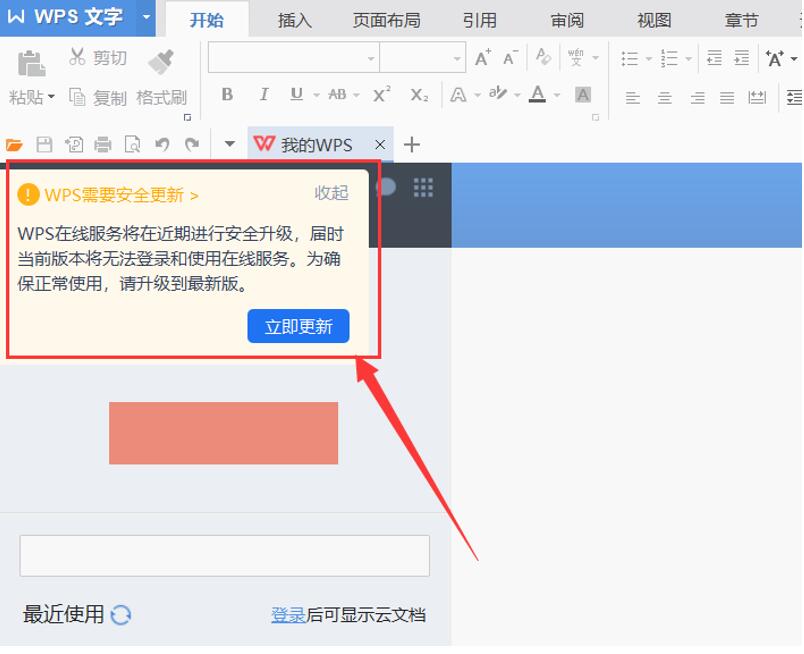Toggle bold formatting

click(227, 94)
